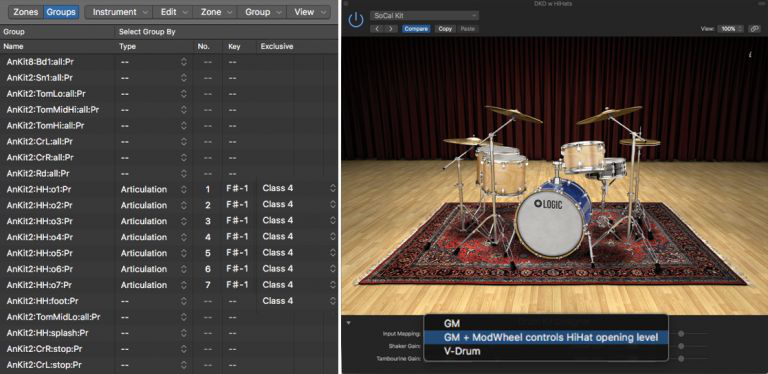Select group AnKit2:HH:o3:Pr

39,221
